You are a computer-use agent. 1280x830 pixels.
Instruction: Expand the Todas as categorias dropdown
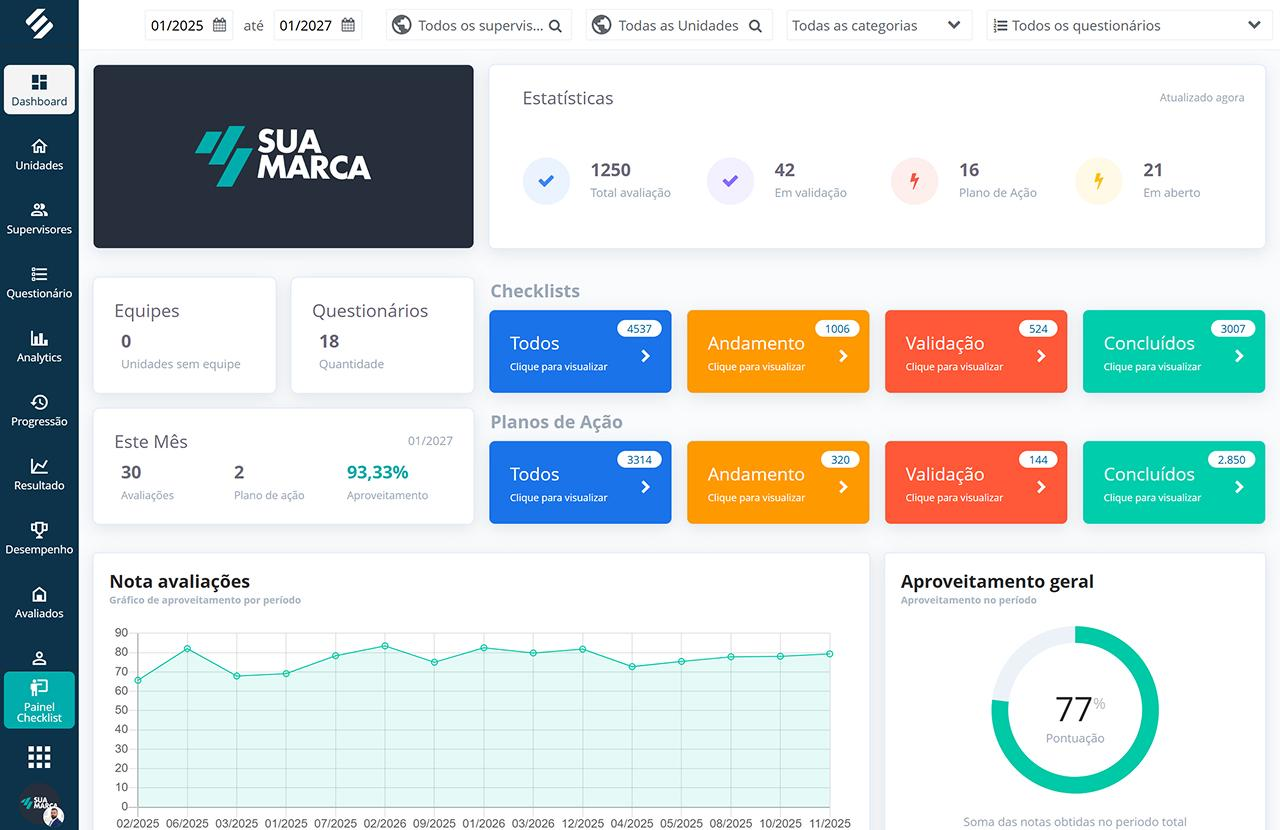coord(878,24)
